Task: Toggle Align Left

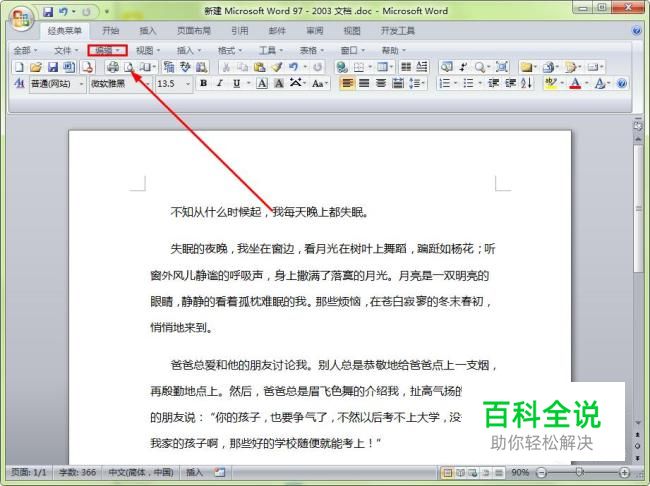Action: (347, 84)
